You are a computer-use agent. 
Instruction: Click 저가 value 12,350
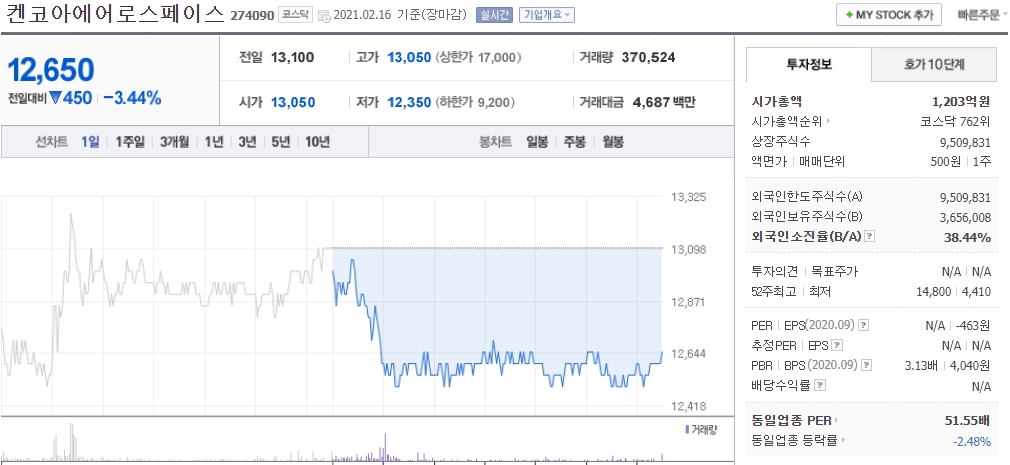coord(409,102)
